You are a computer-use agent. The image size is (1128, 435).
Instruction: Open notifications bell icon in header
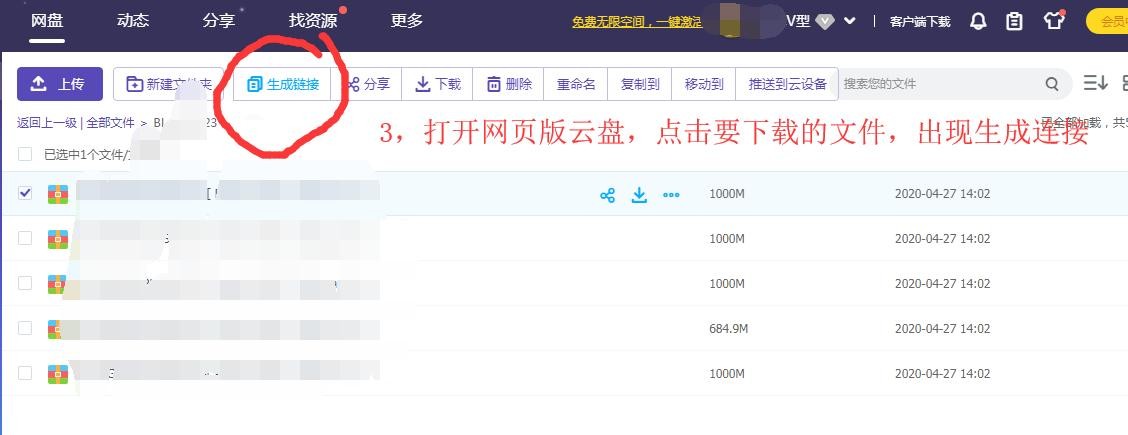click(x=979, y=21)
